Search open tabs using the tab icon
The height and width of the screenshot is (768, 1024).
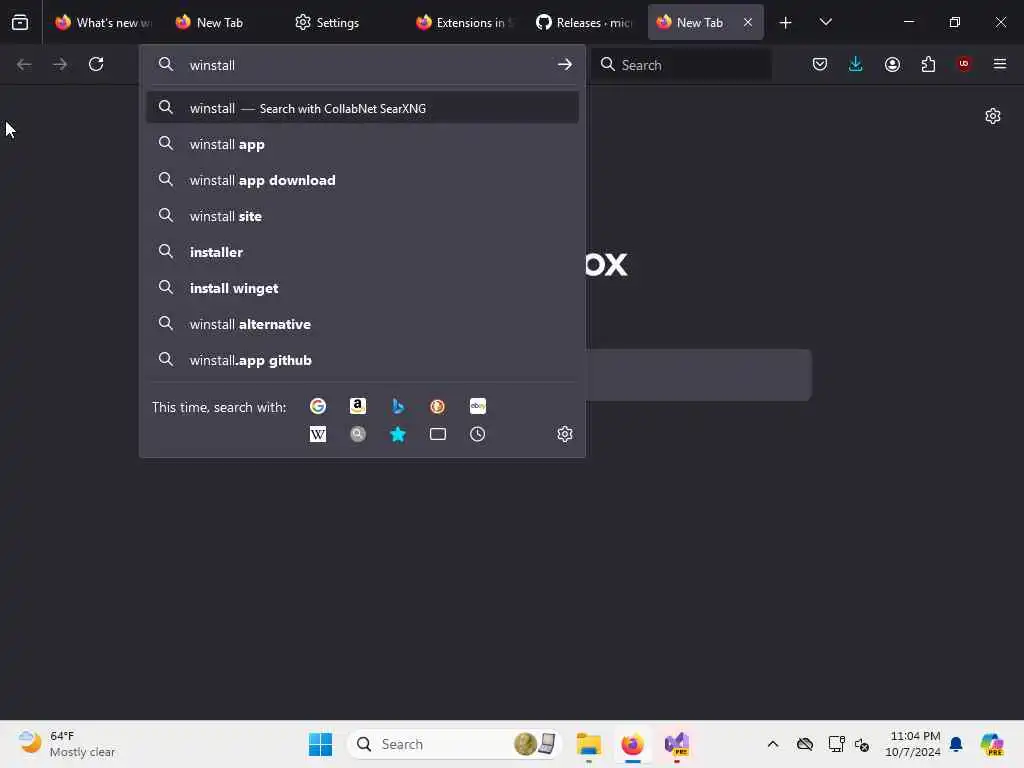[438, 434]
